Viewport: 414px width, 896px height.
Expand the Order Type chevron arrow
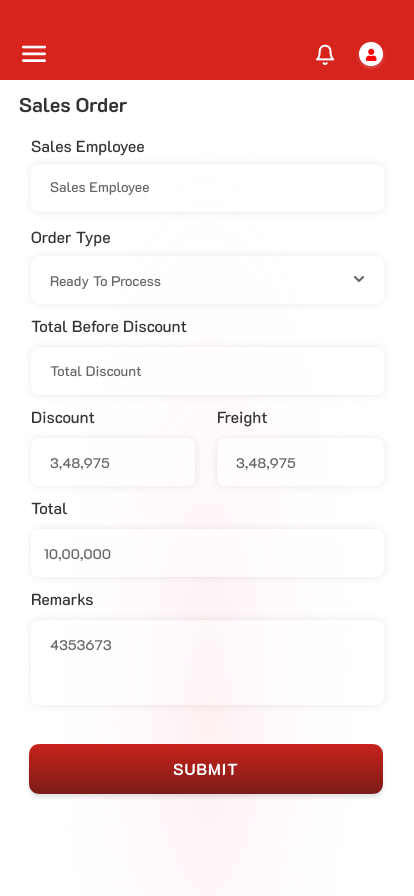coord(359,279)
